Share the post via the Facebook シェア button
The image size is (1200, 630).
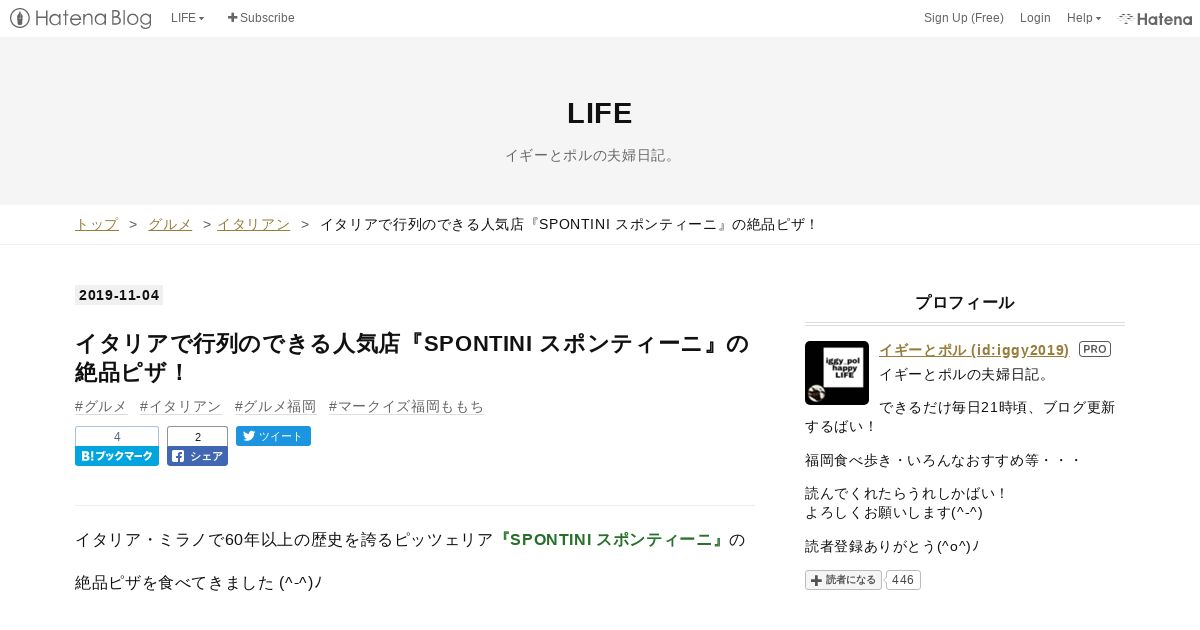point(197,455)
